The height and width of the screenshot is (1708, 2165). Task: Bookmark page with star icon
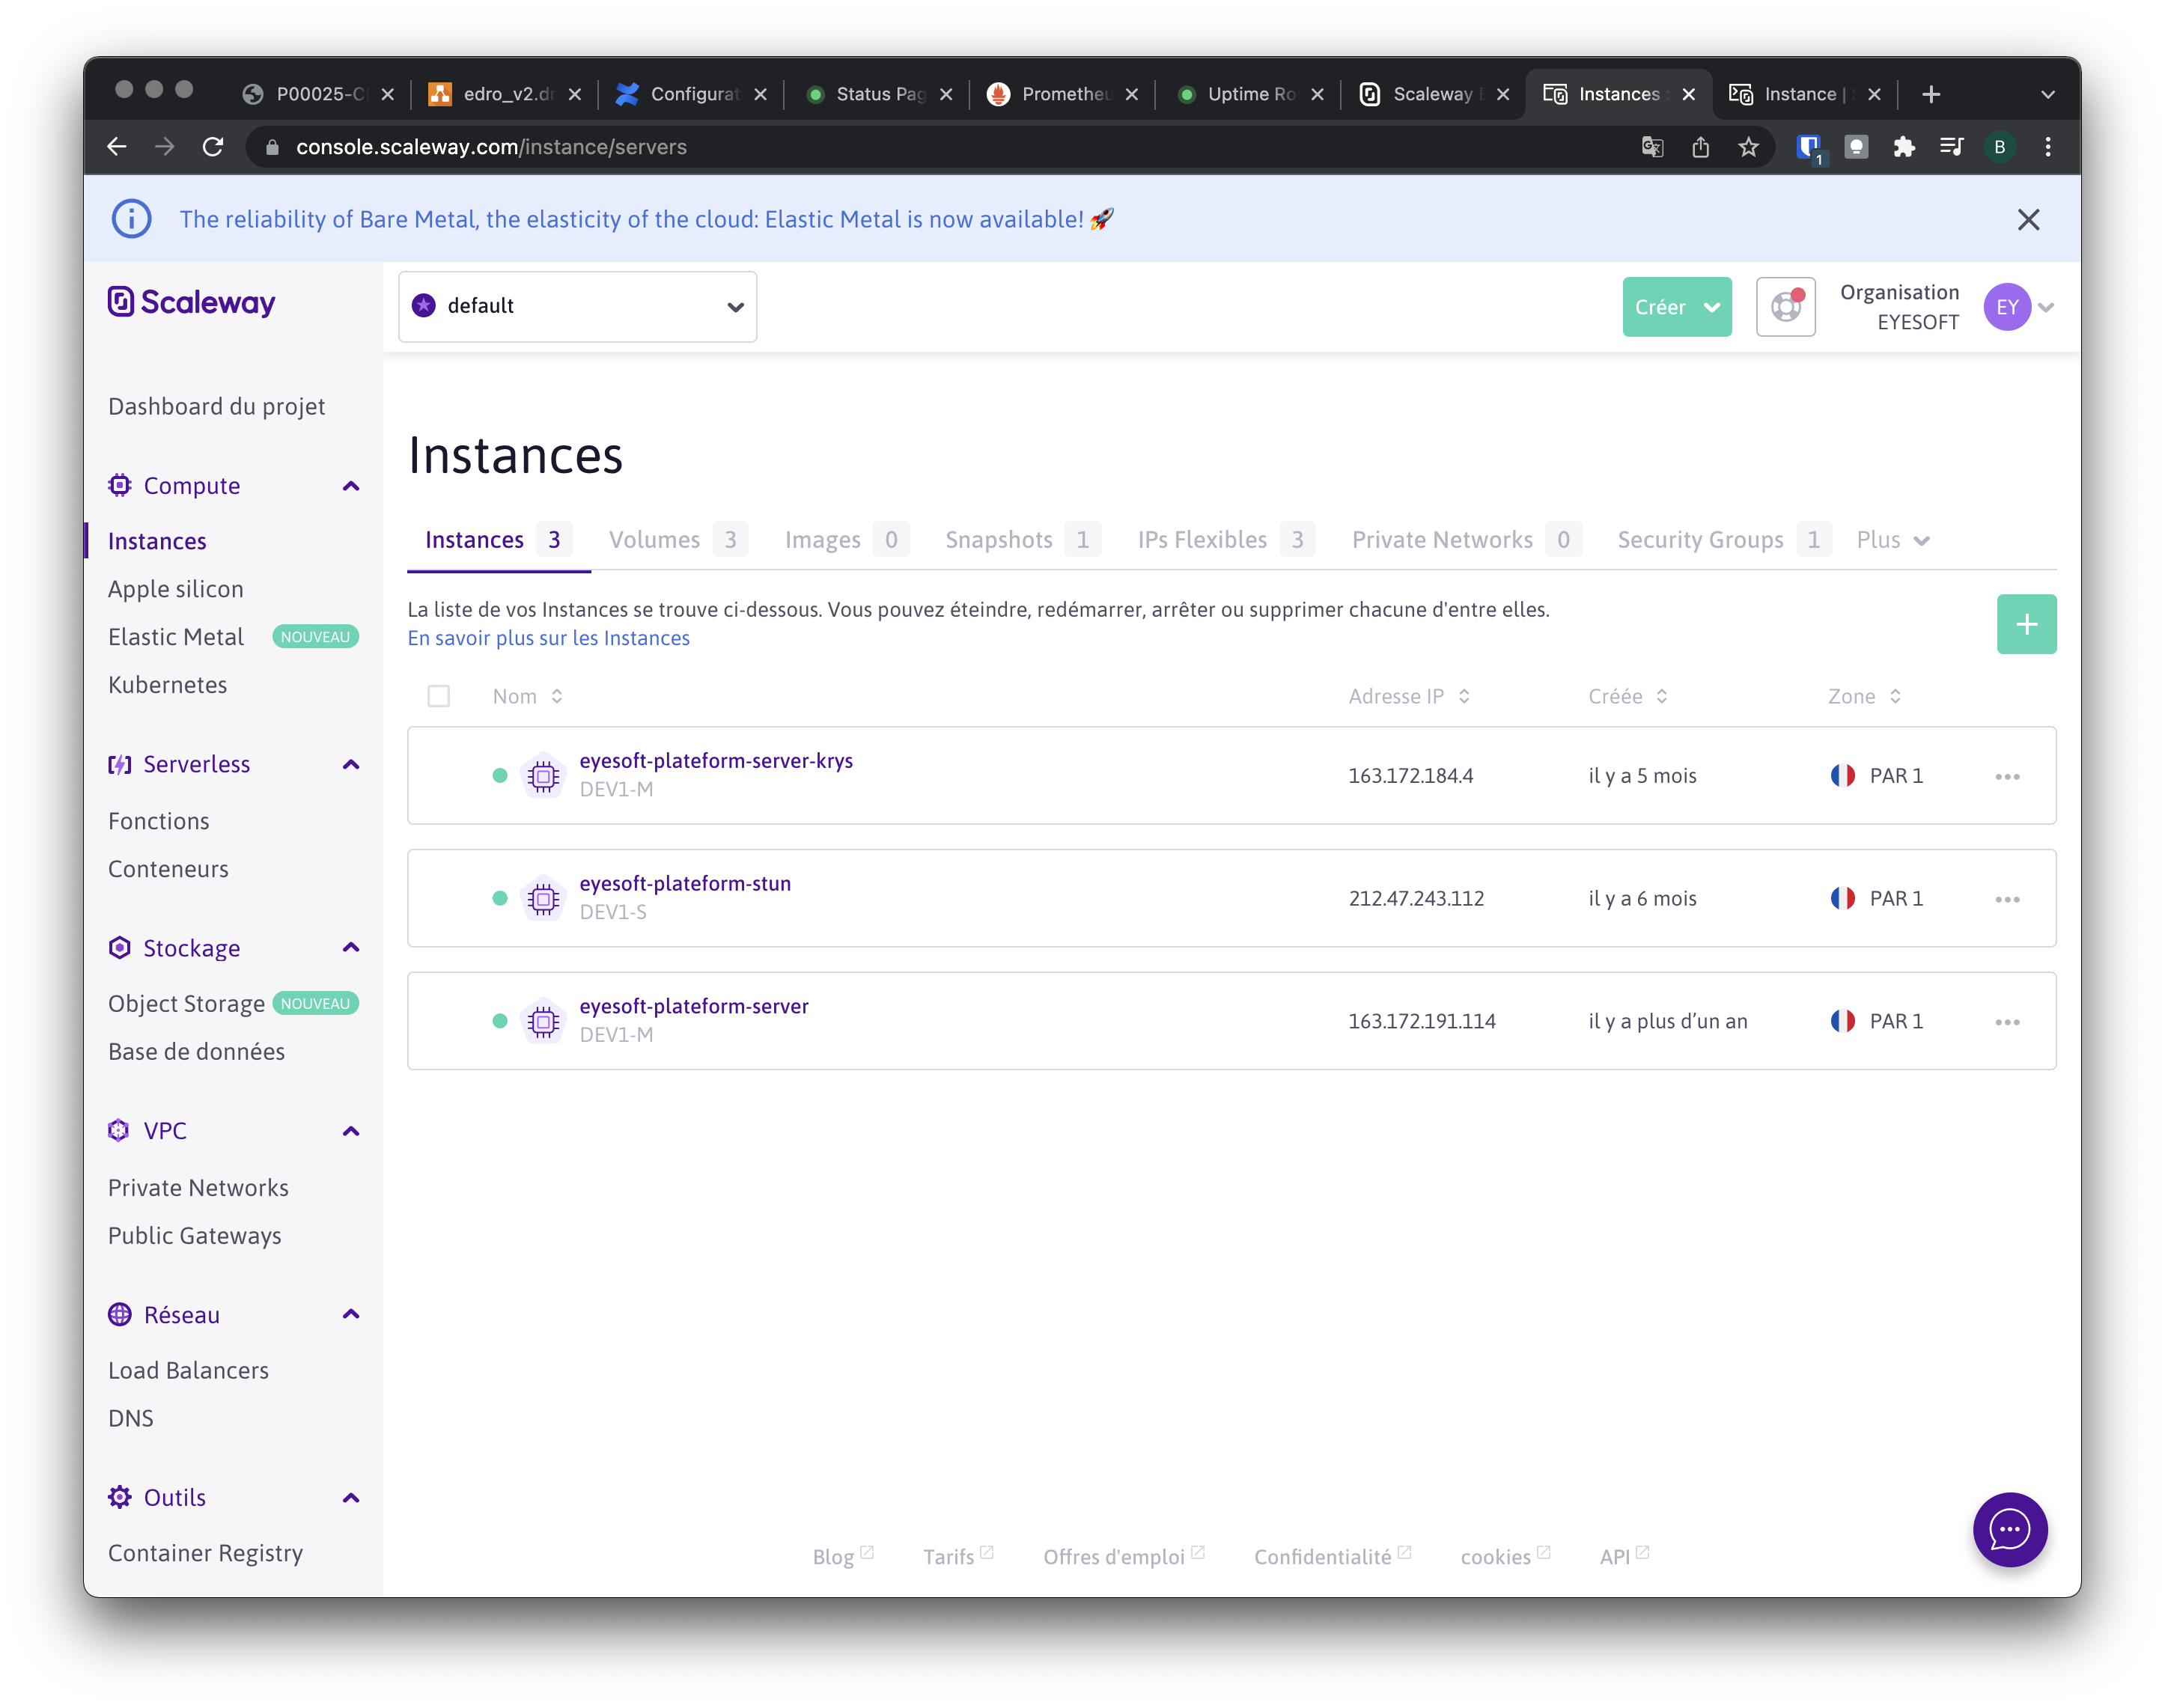(x=1748, y=148)
